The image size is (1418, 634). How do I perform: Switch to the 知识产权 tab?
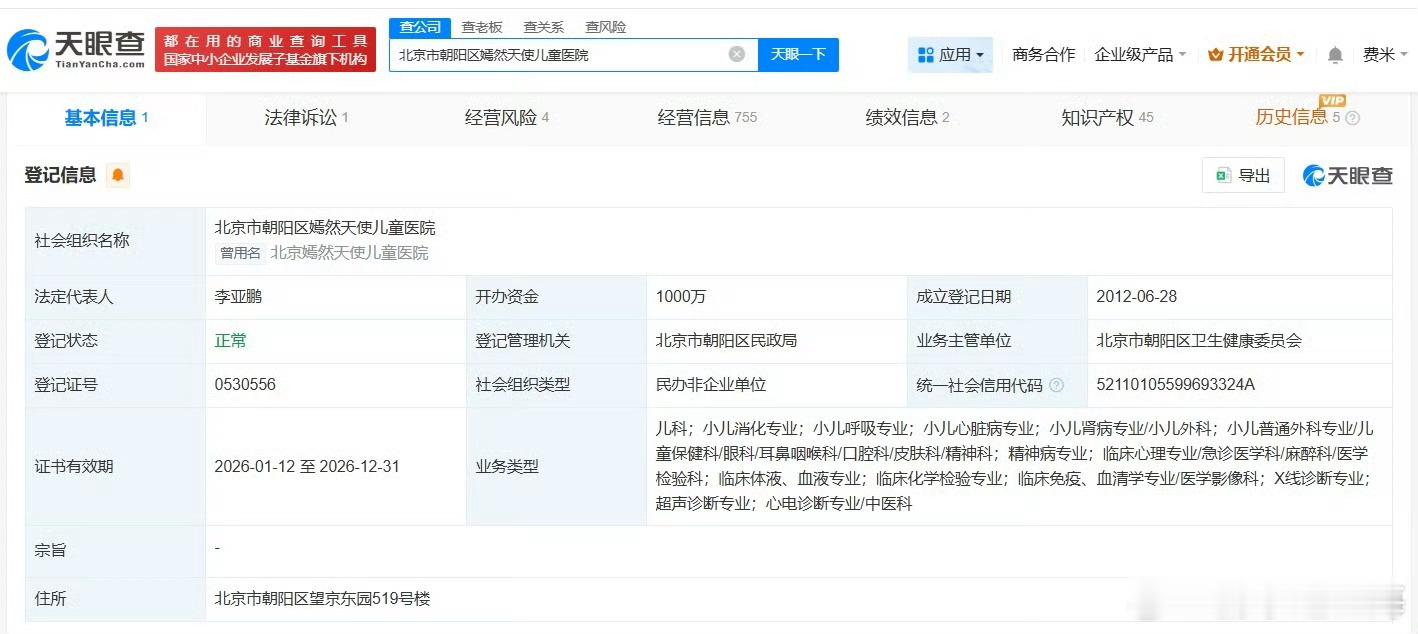1097,117
